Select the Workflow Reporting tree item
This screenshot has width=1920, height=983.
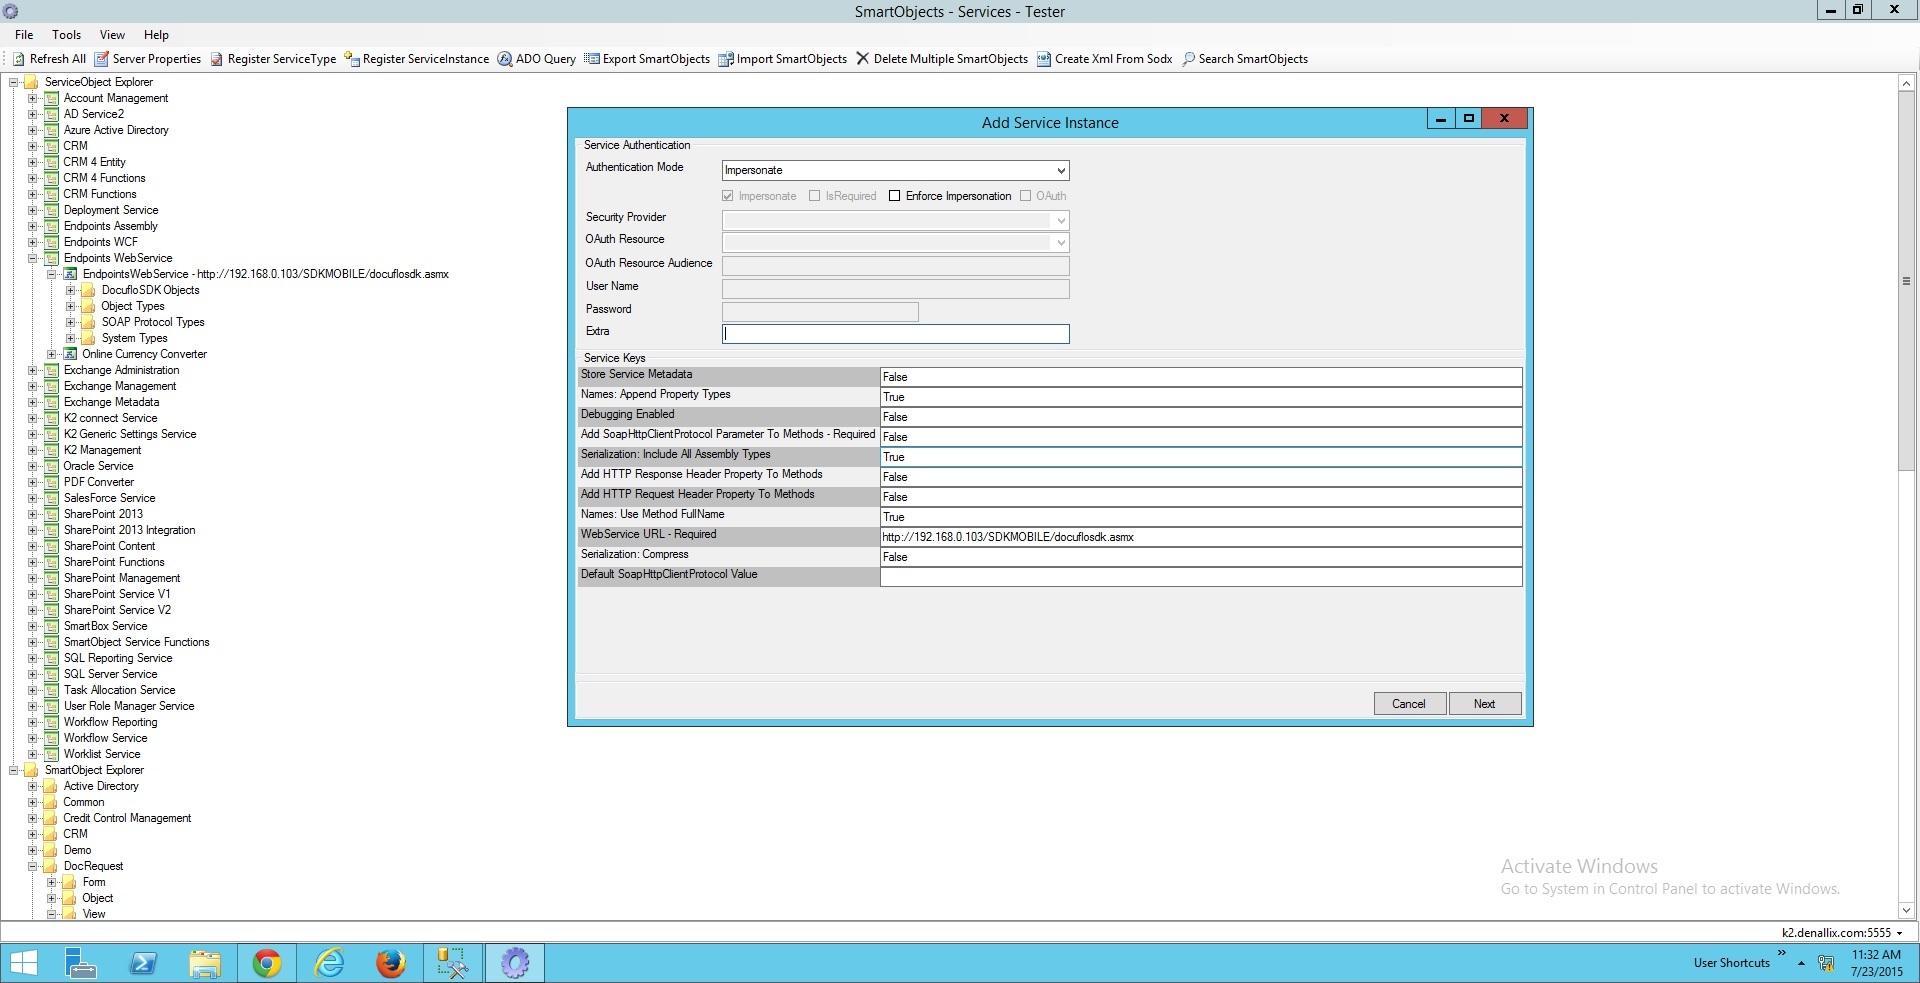point(110,722)
